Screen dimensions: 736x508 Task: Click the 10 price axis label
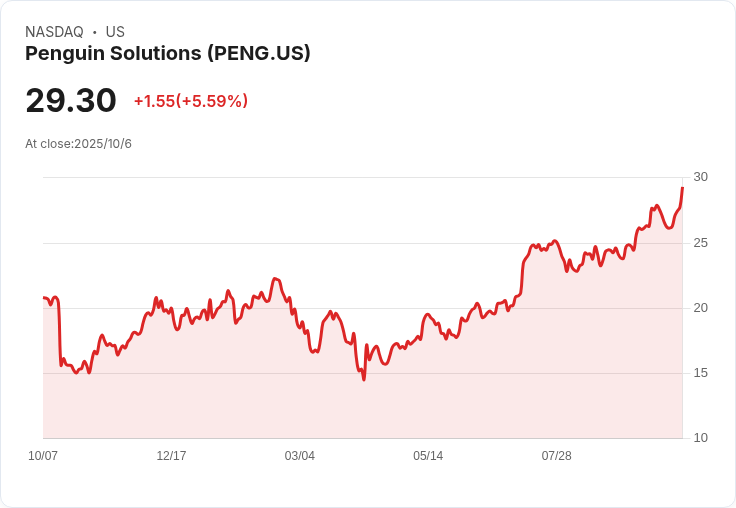point(700,438)
